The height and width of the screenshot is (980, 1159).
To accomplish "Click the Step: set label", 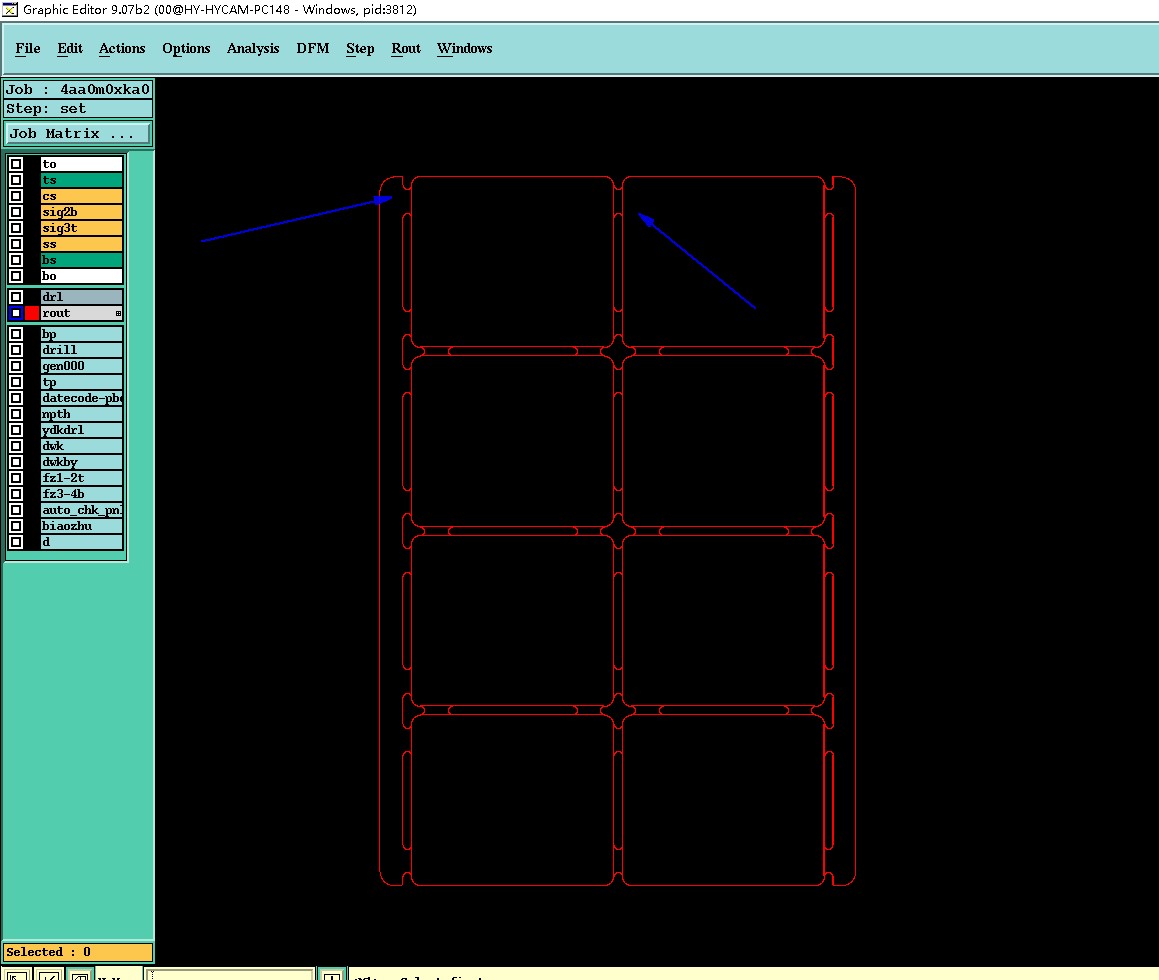I will (78, 109).
